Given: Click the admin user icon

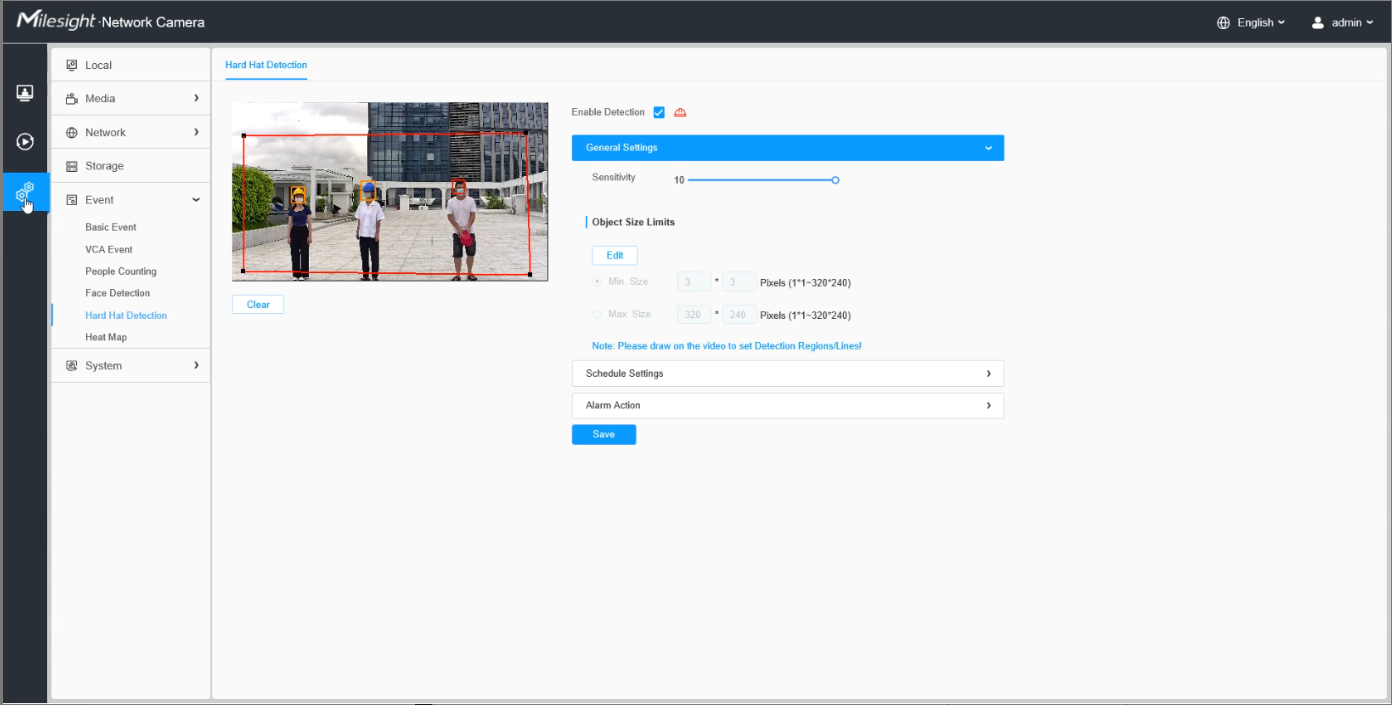Looking at the screenshot, I should click(x=1317, y=22).
